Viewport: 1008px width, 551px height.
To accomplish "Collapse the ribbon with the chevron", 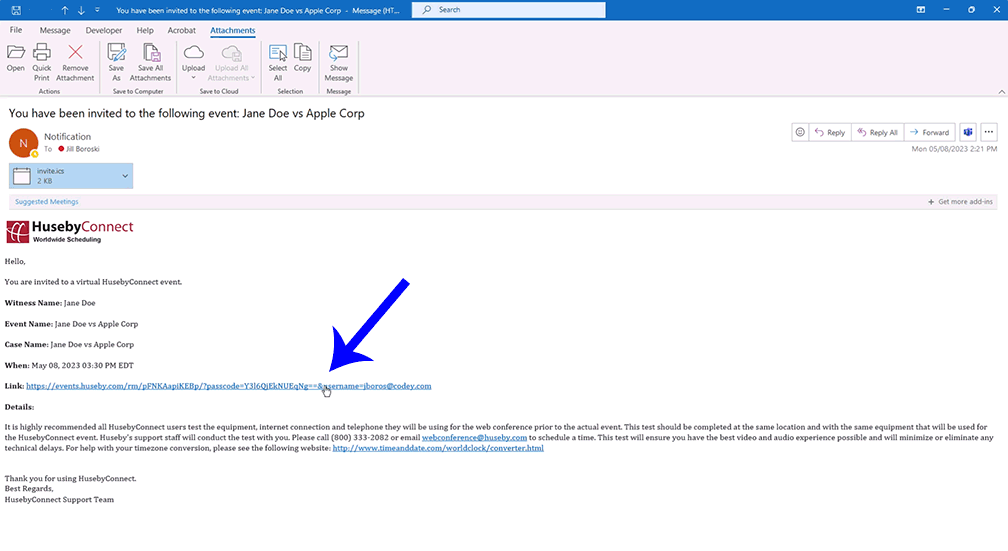I will [1002, 92].
